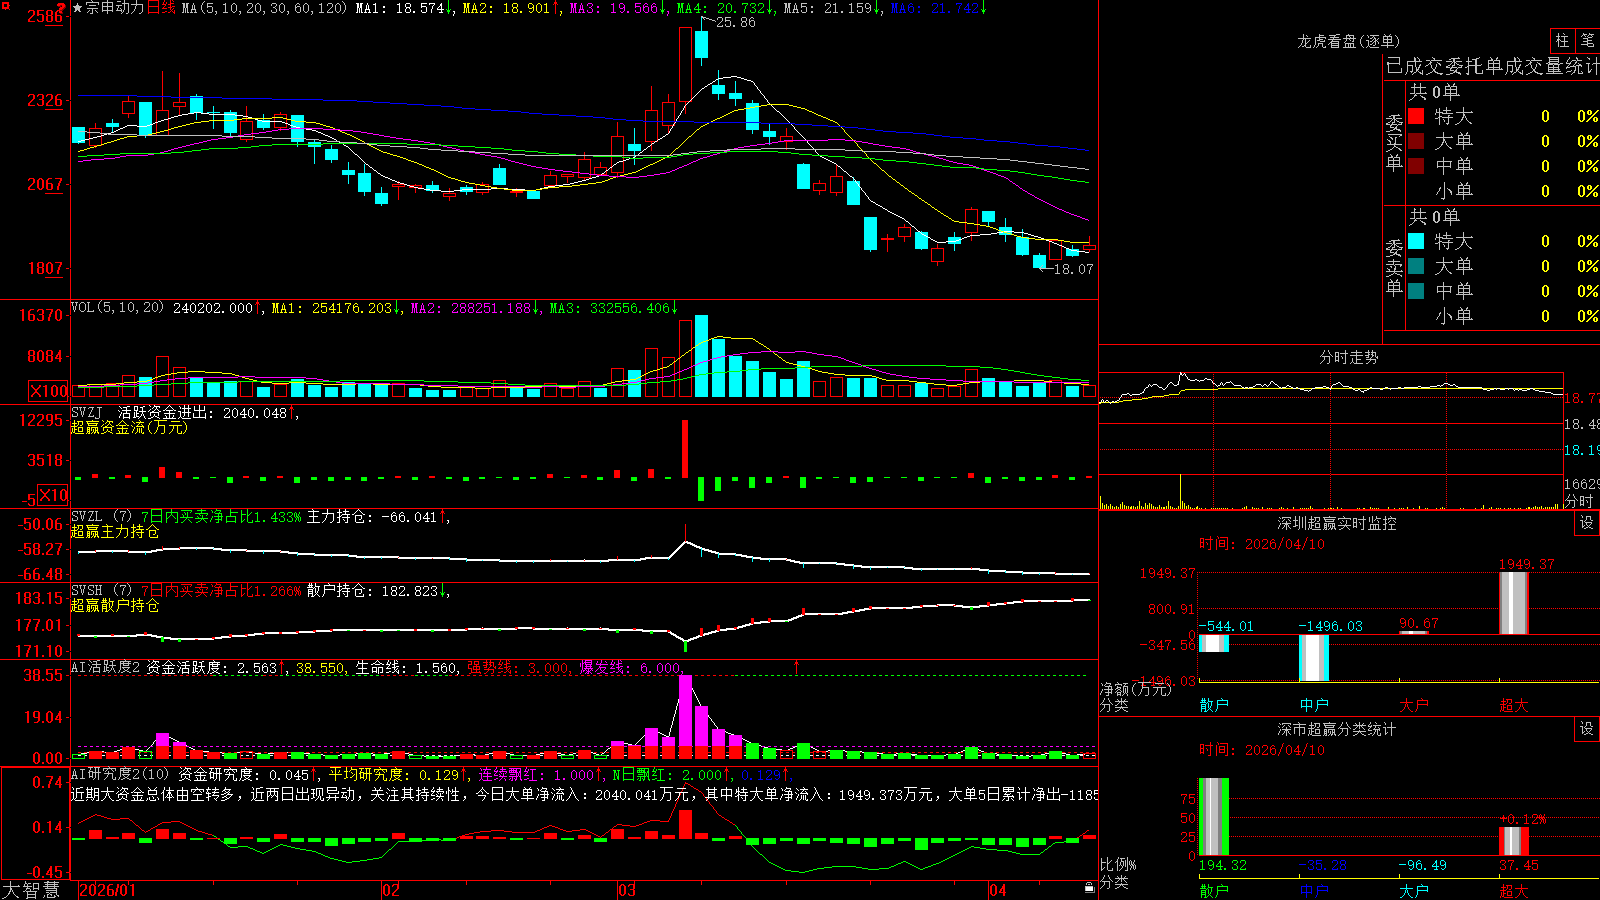
Task: Click the +0.12% 超大 bar in 深市超赢分类统计
Action: (x=1514, y=841)
